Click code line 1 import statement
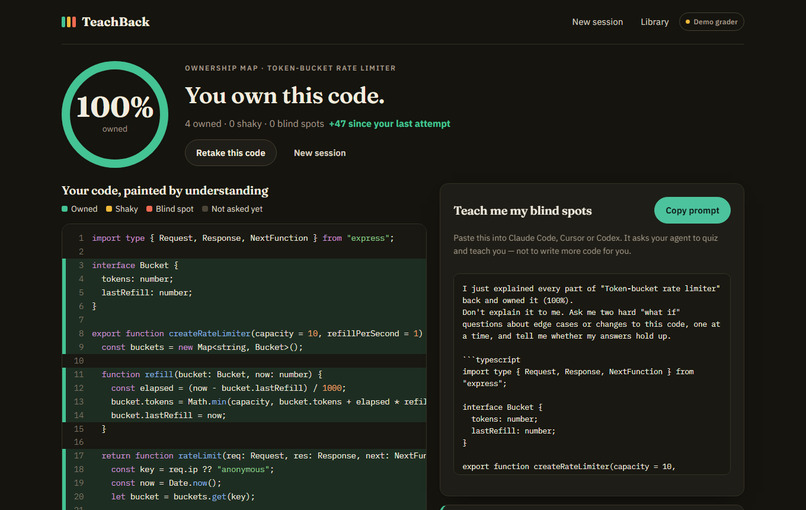806x510 pixels. 243,238
